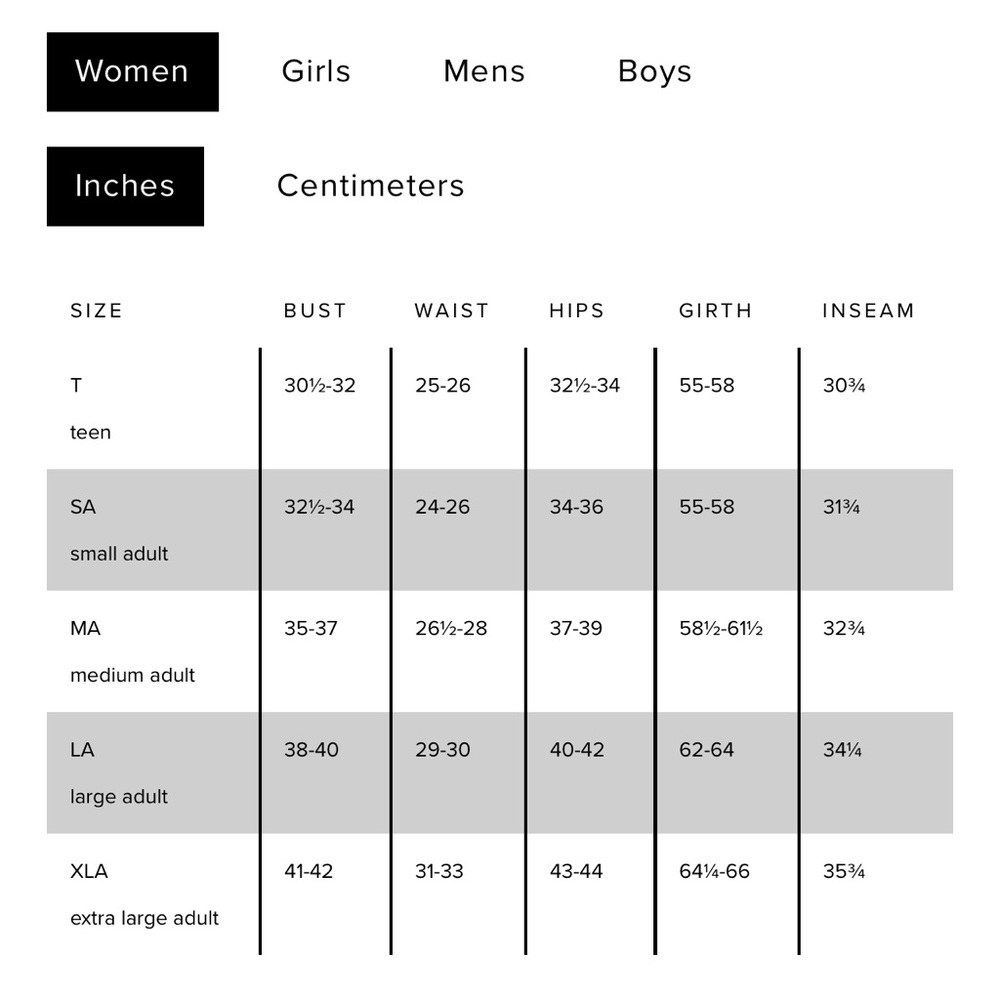Click the LA inseam value 34¼
1000x1000 pixels.
click(x=842, y=749)
